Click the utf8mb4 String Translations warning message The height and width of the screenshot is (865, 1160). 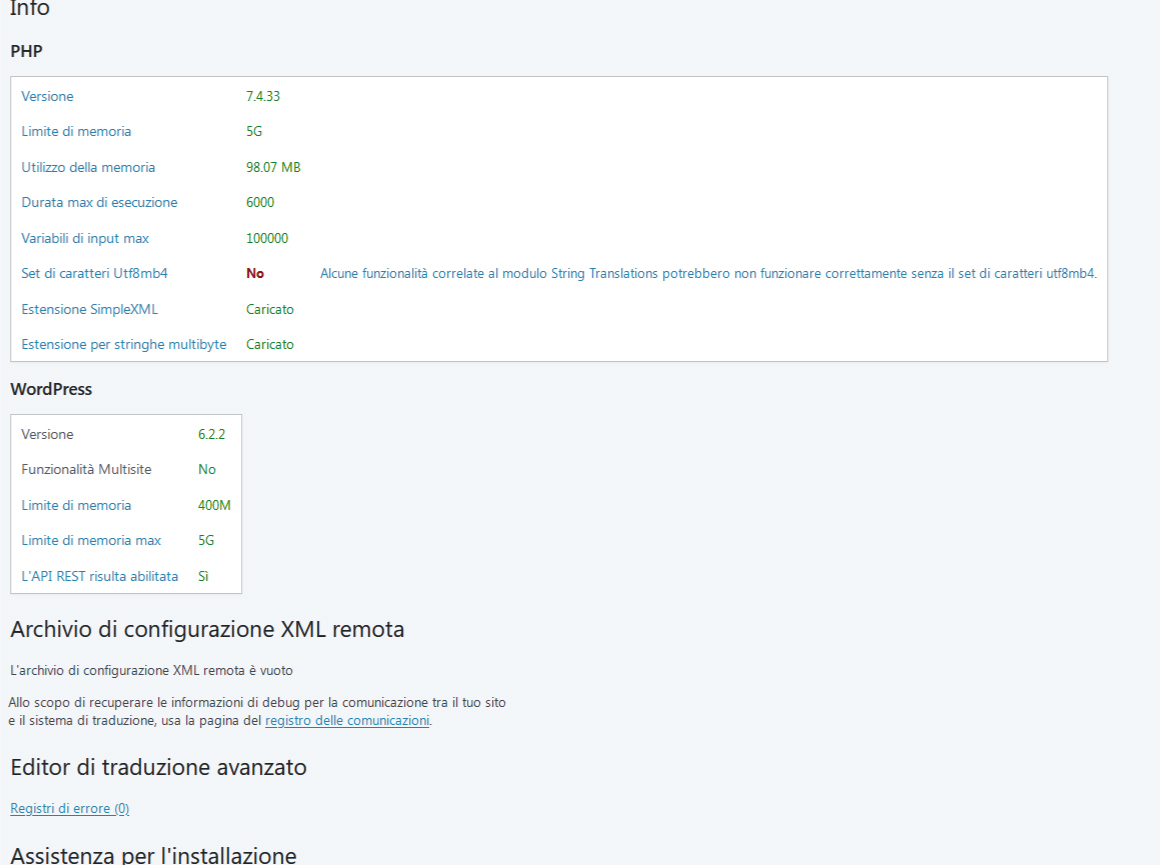(708, 273)
